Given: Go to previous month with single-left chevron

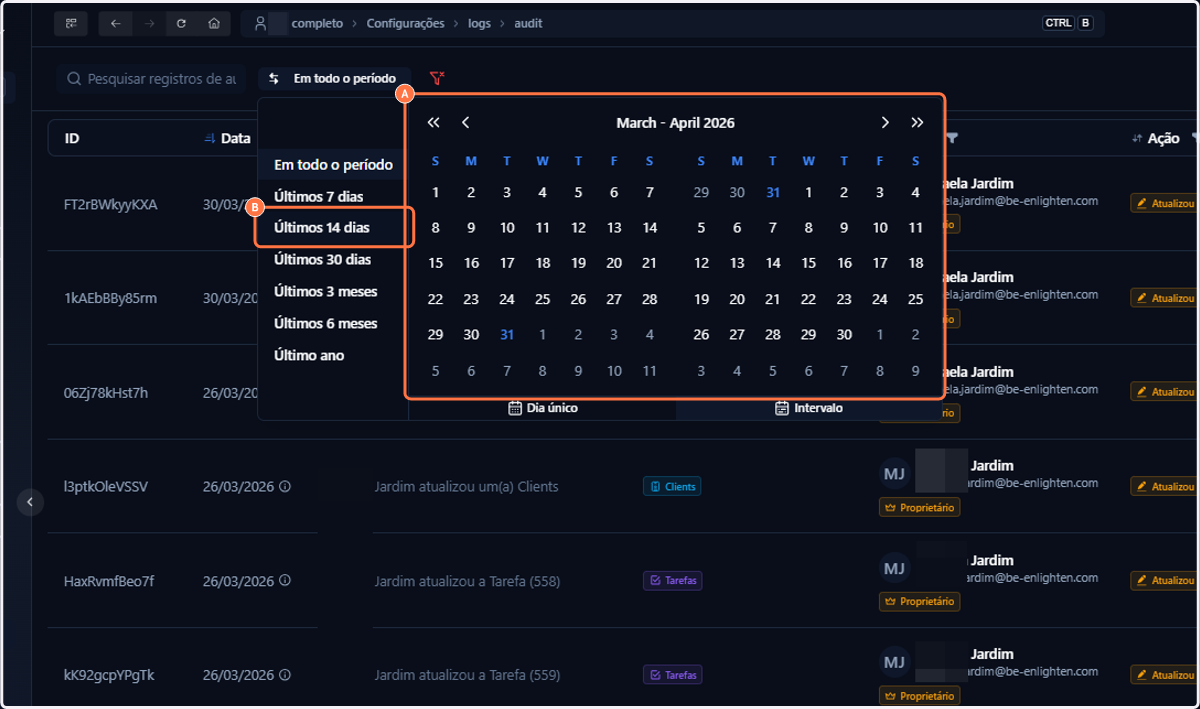Looking at the screenshot, I should tap(466, 123).
